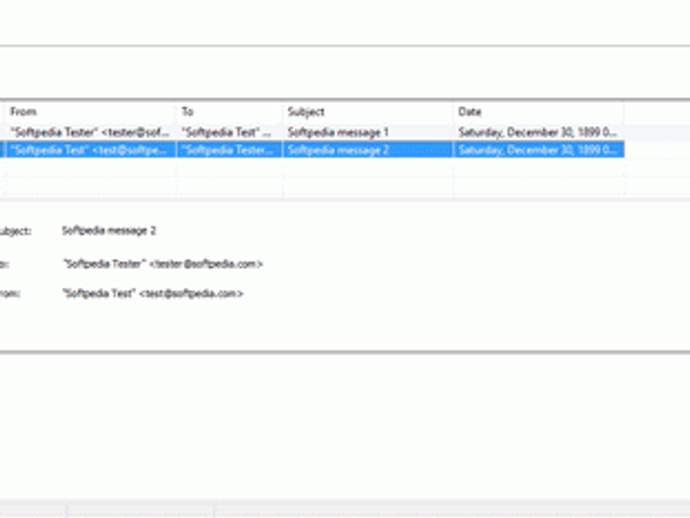Sort messages by the To column header
Screen dimensions: 690x518
click(x=229, y=112)
